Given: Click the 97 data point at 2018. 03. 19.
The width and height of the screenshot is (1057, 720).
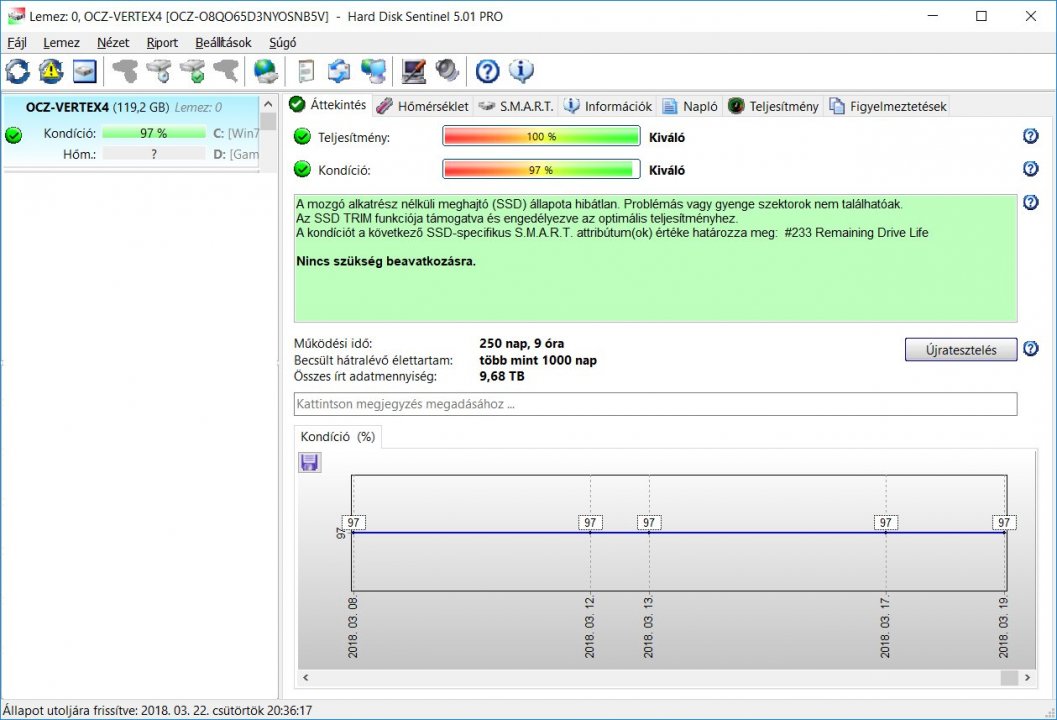Looking at the screenshot, I should tap(1004, 522).
